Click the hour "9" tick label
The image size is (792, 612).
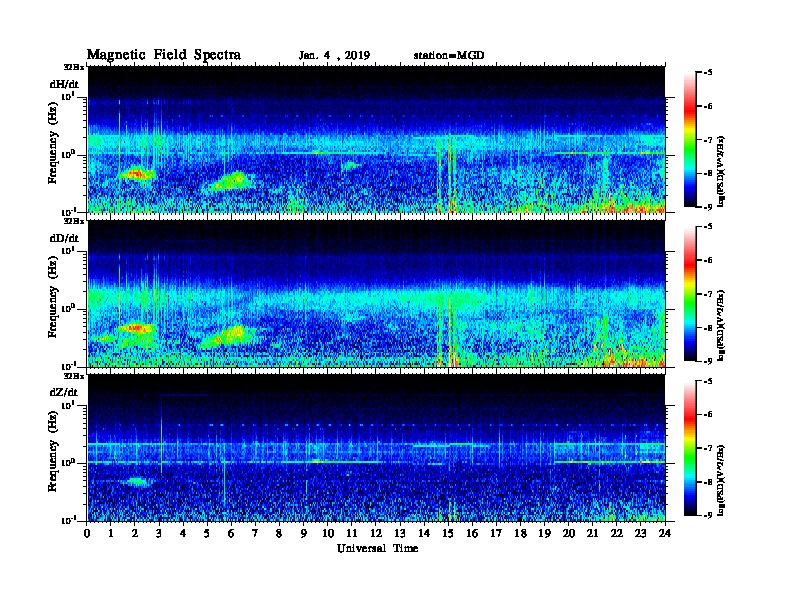coord(304,533)
